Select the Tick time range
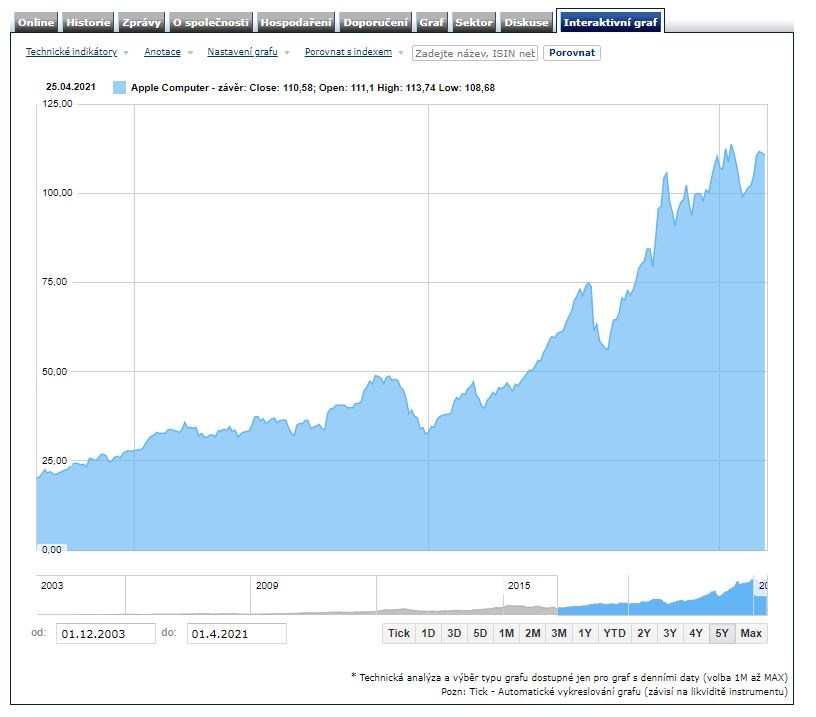This screenshot has height=717, width=816. pyautogui.click(x=399, y=633)
